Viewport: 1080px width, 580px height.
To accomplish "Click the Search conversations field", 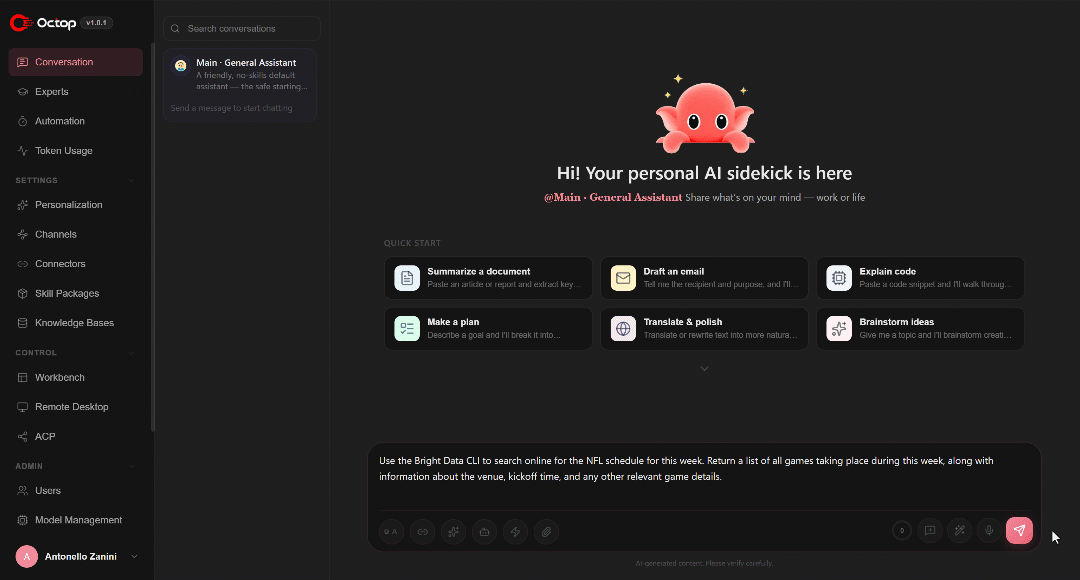I will 242,28.
